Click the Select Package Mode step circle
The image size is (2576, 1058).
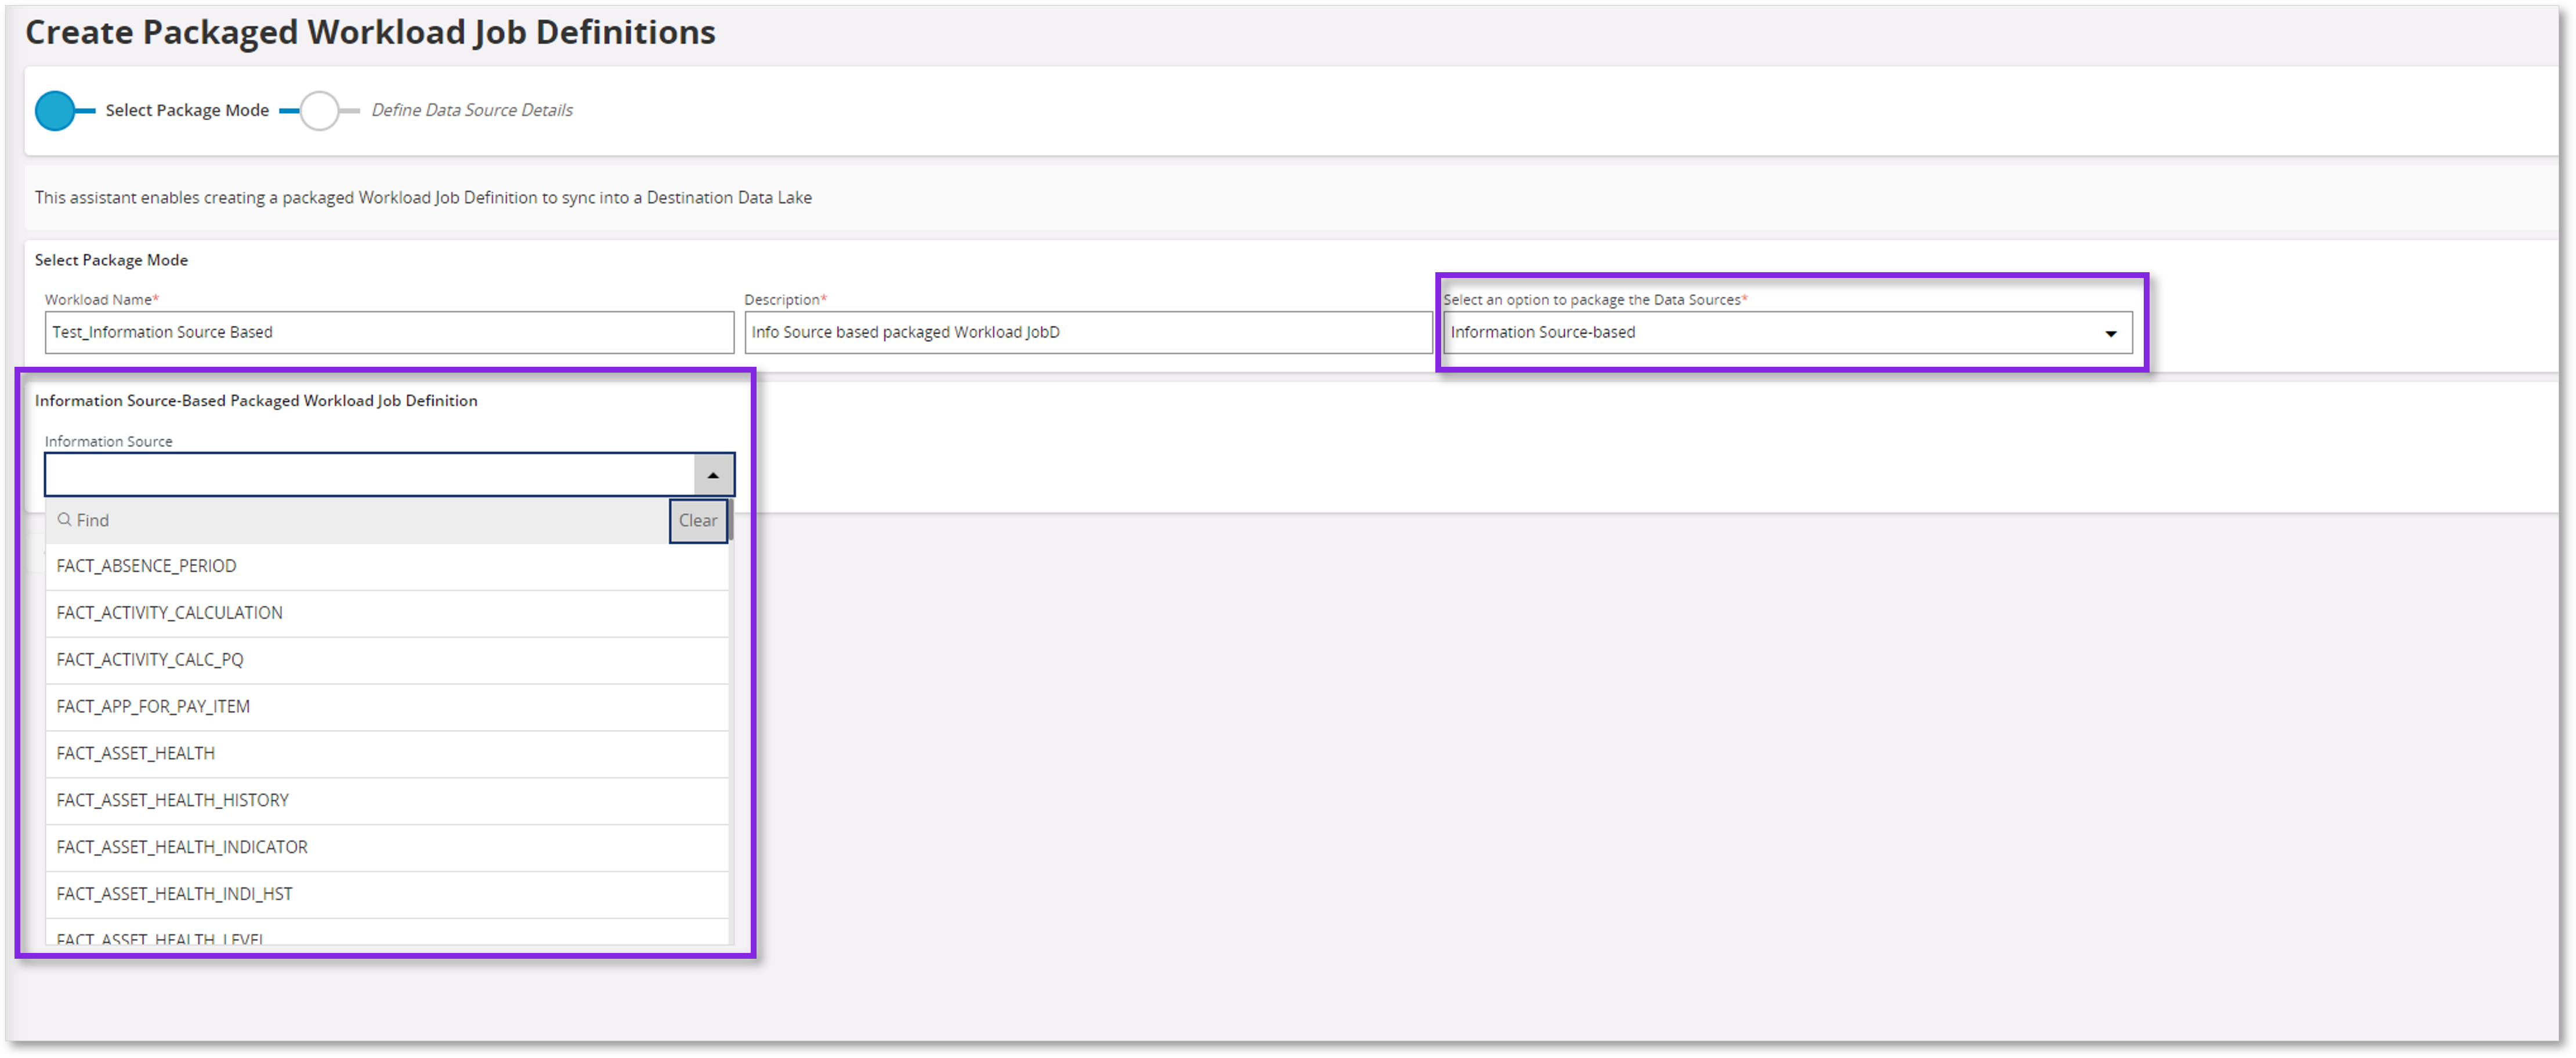click(x=54, y=111)
